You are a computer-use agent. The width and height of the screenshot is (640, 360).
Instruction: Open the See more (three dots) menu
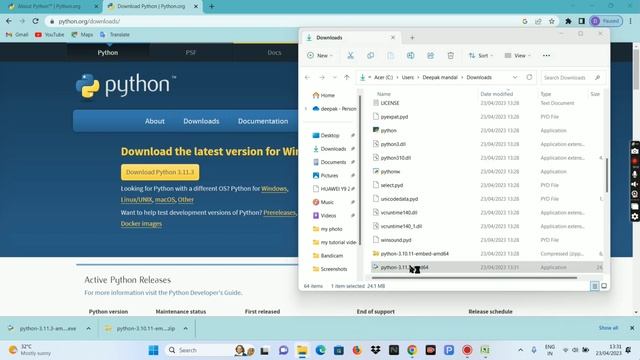(x=546, y=56)
